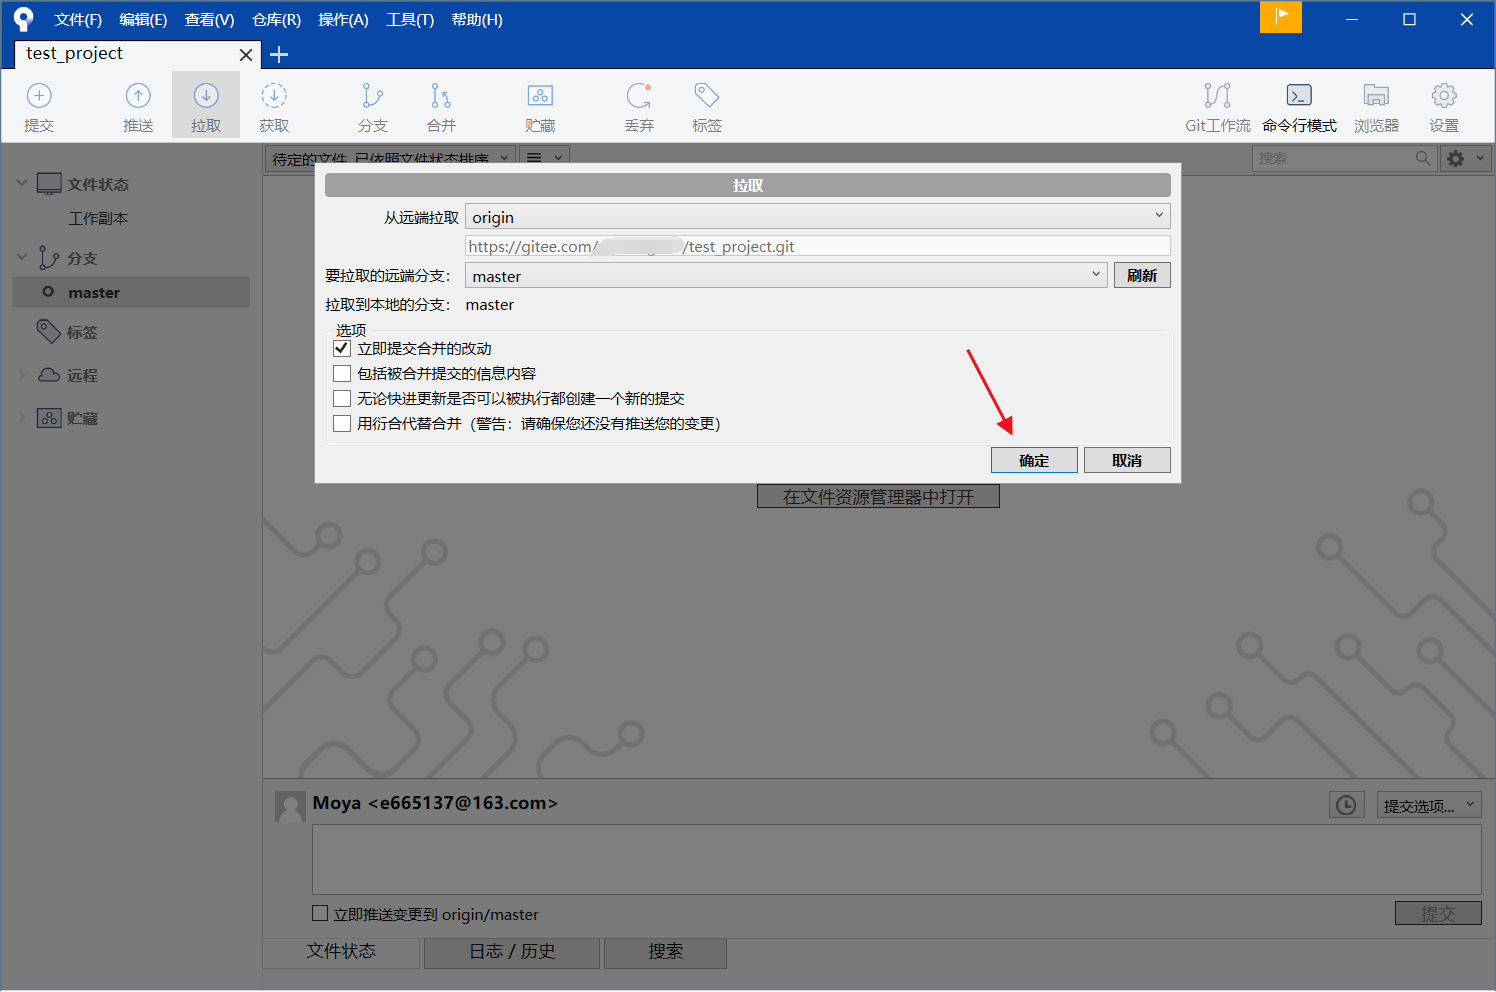Open 提交选项... dropdown
Image resolution: width=1496 pixels, height=992 pixels.
pyautogui.click(x=1429, y=805)
